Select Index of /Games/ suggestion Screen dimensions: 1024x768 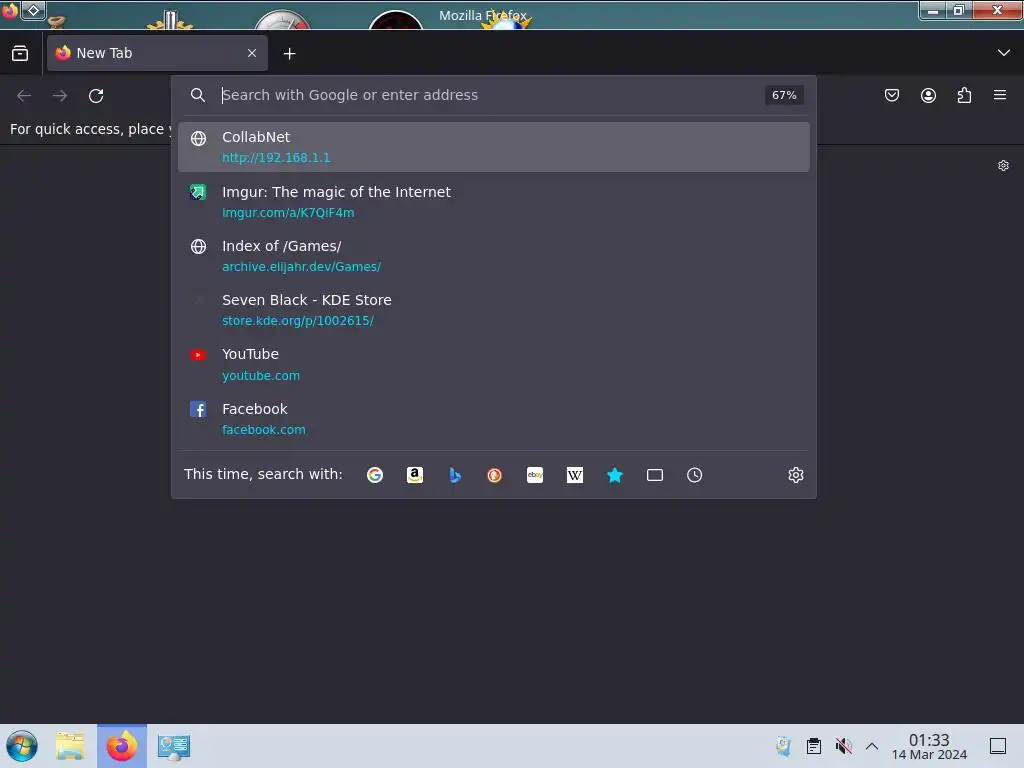(x=494, y=256)
